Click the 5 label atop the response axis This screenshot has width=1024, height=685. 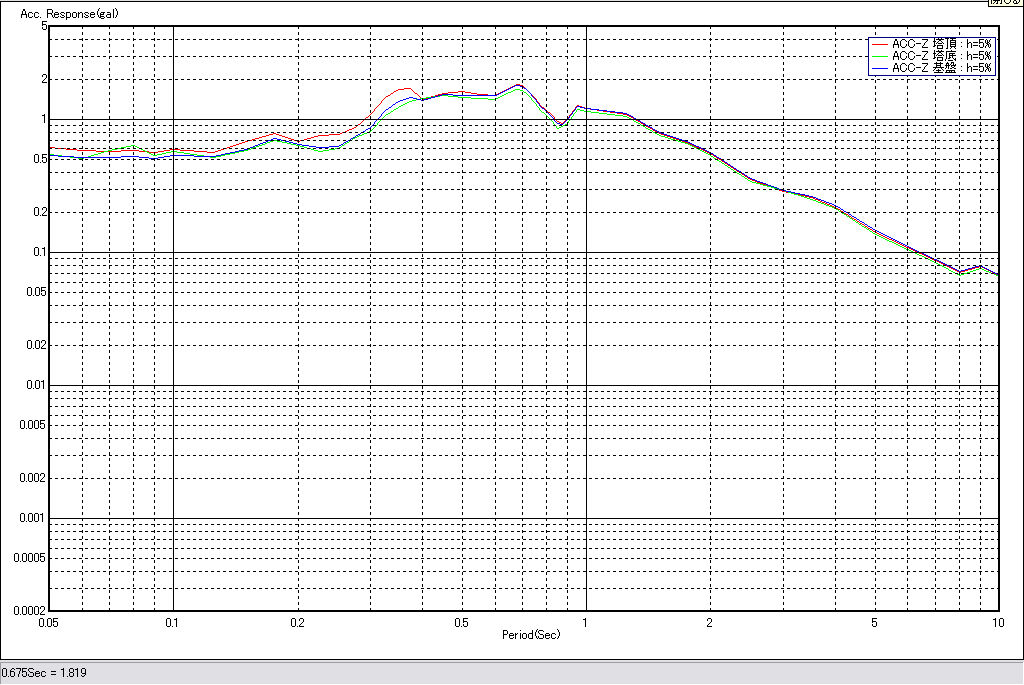coord(44,26)
